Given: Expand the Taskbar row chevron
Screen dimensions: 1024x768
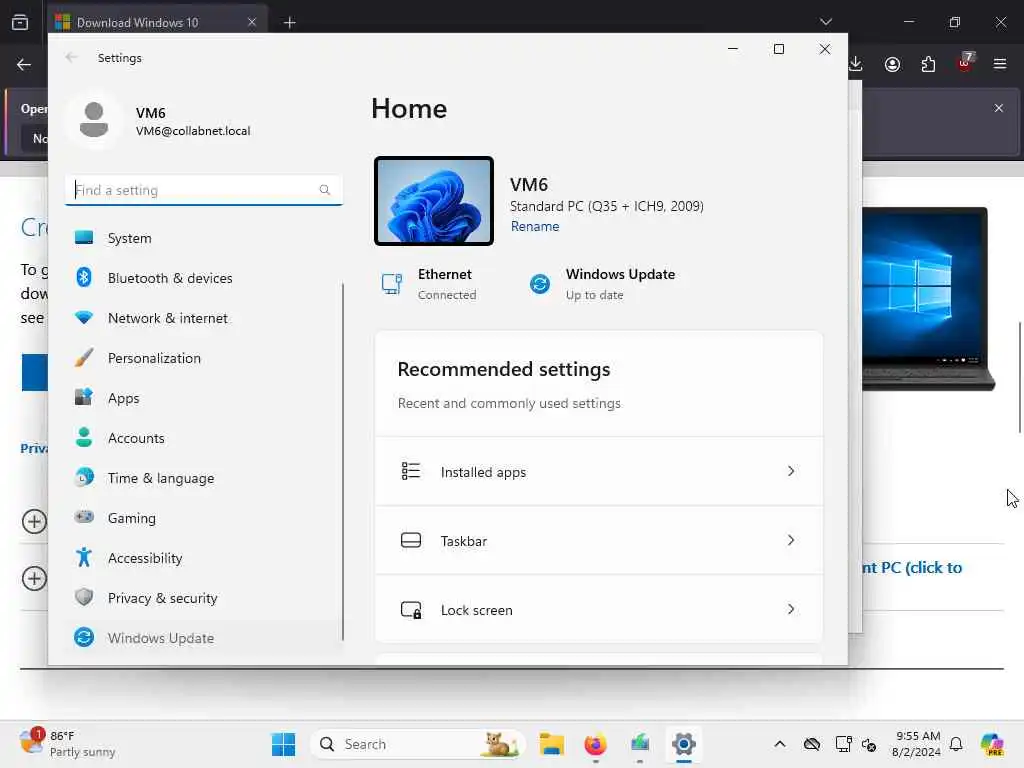Looking at the screenshot, I should (x=791, y=541).
